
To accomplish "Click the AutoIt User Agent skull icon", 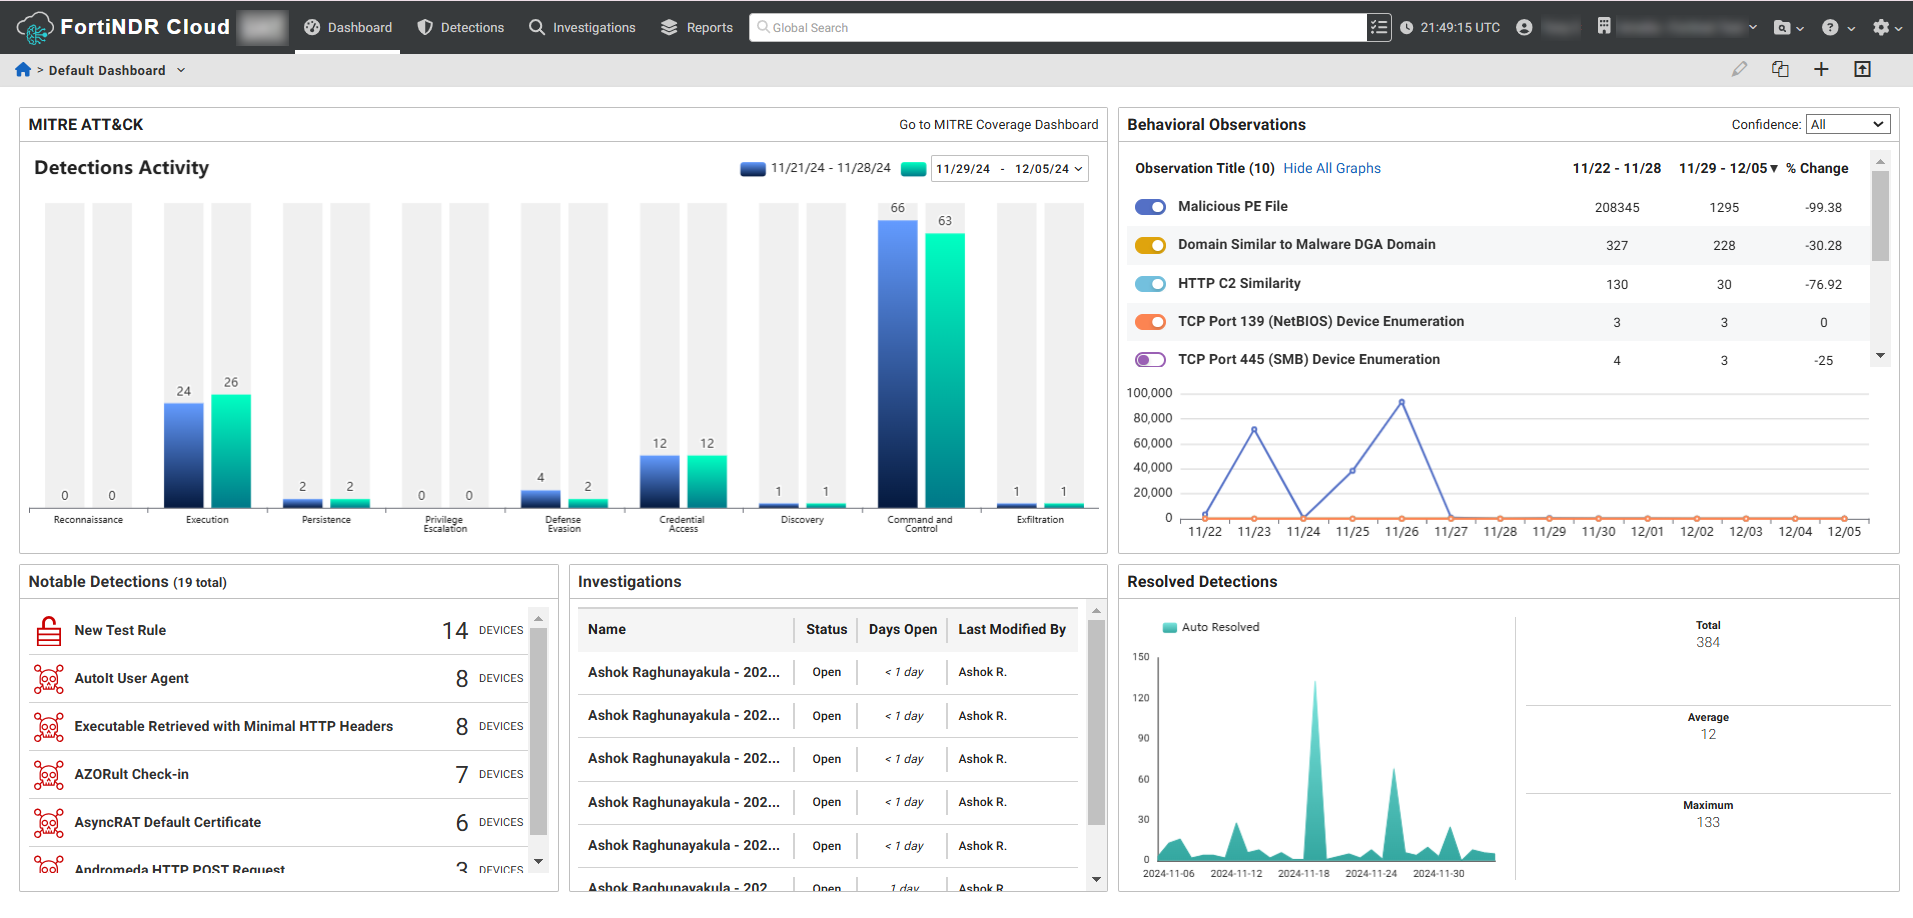I will tap(49, 678).
